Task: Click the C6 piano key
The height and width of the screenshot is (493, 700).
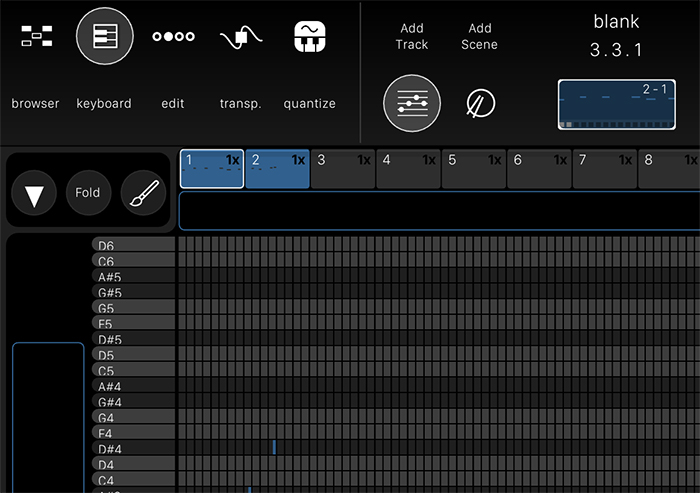Action: click(x=133, y=260)
